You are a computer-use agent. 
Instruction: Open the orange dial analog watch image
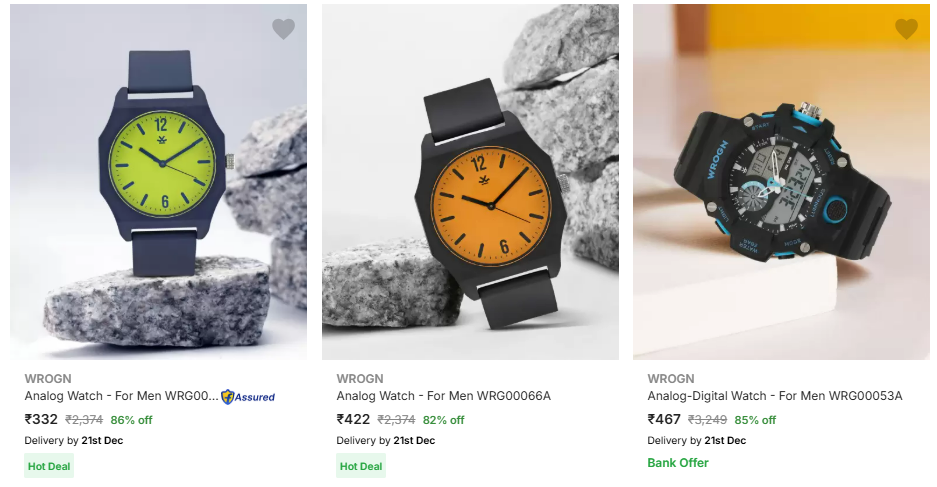[x=470, y=182]
